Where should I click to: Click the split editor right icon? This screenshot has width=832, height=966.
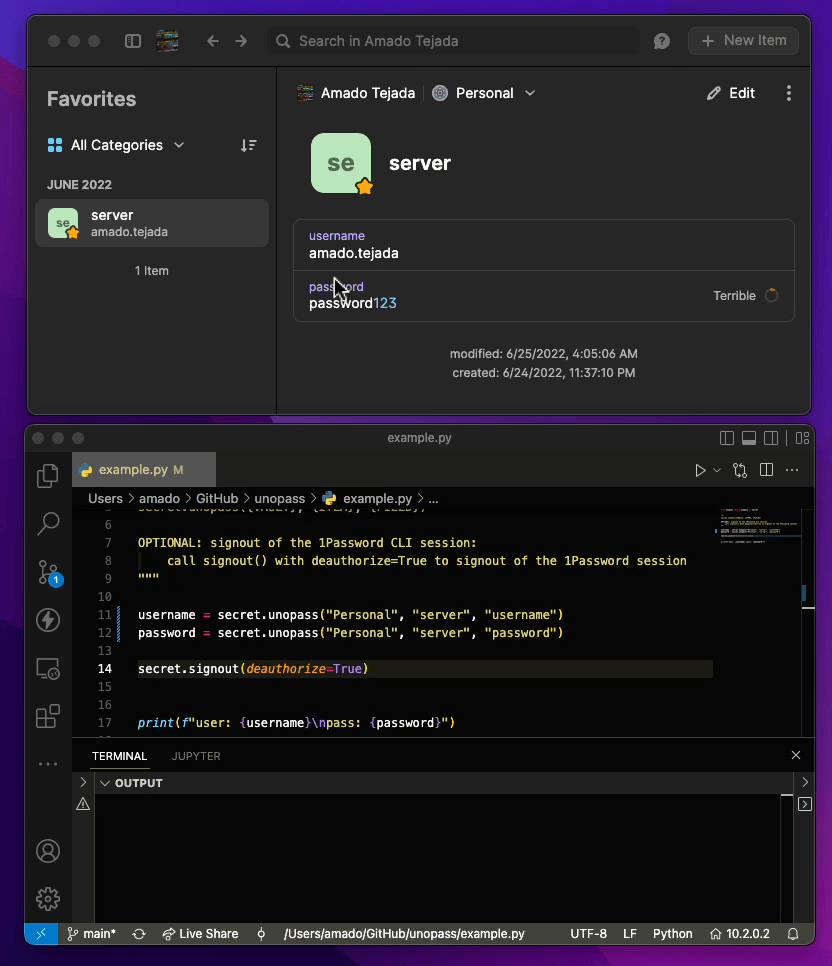tap(766, 470)
